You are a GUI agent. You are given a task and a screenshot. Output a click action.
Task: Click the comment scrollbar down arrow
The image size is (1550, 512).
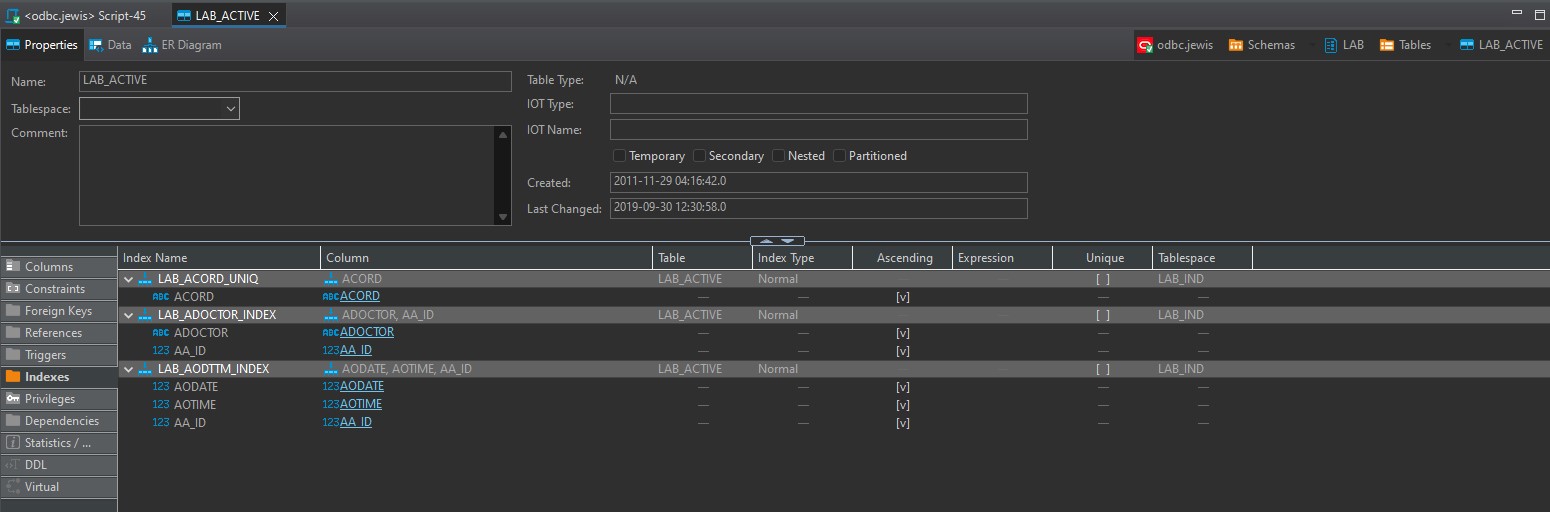click(x=503, y=217)
